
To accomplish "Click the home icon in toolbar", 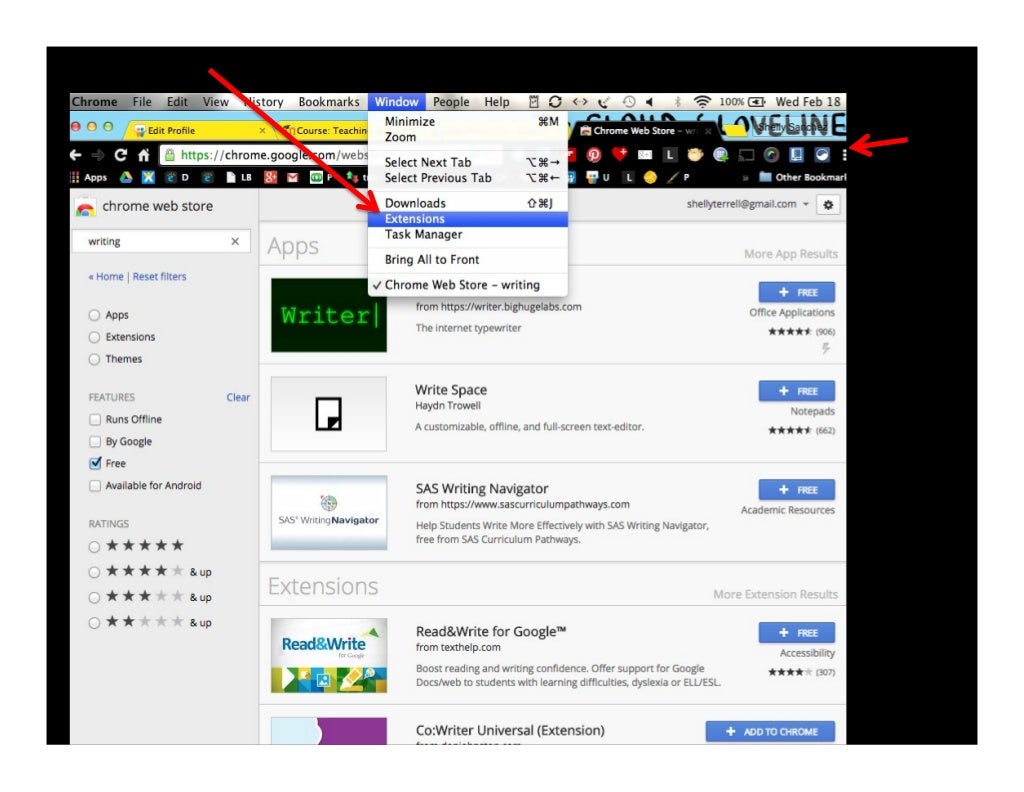I will pos(144,155).
